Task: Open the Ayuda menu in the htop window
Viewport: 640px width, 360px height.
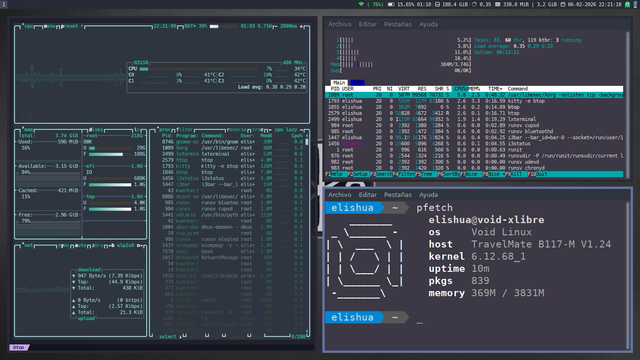Action: coord(428,24)
